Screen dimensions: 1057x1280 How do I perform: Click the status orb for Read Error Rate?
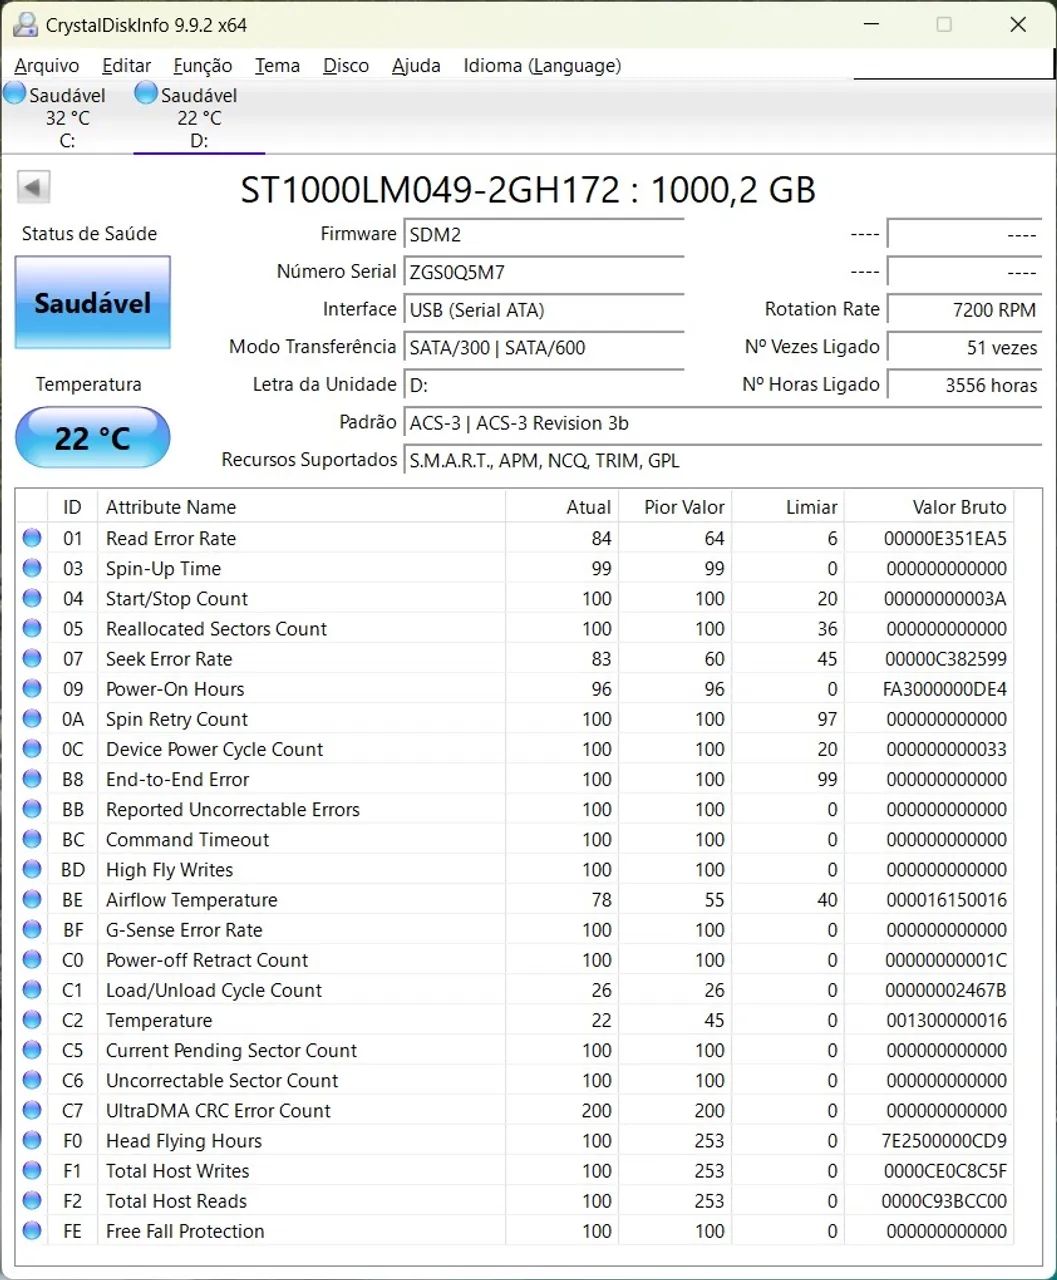click(x=32, y=538)
